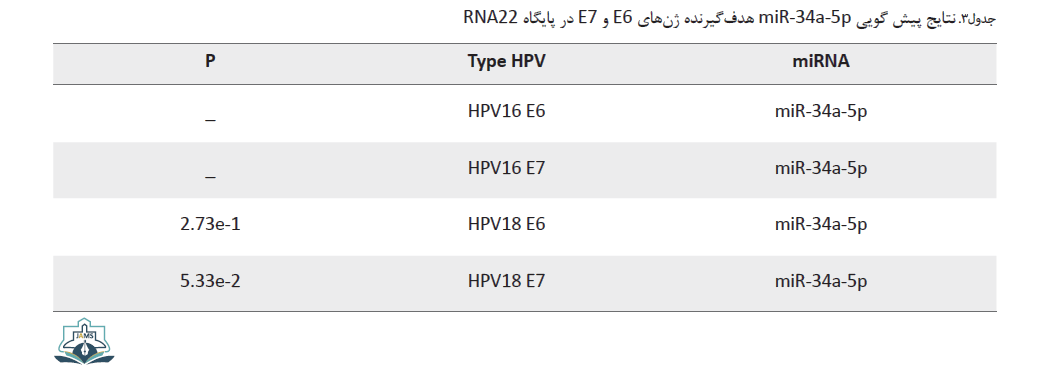Click the dash P value for HPV16 E6
Image resolution: width=1054 pixels, height=369 pixels.
click(x=210, y=119)
